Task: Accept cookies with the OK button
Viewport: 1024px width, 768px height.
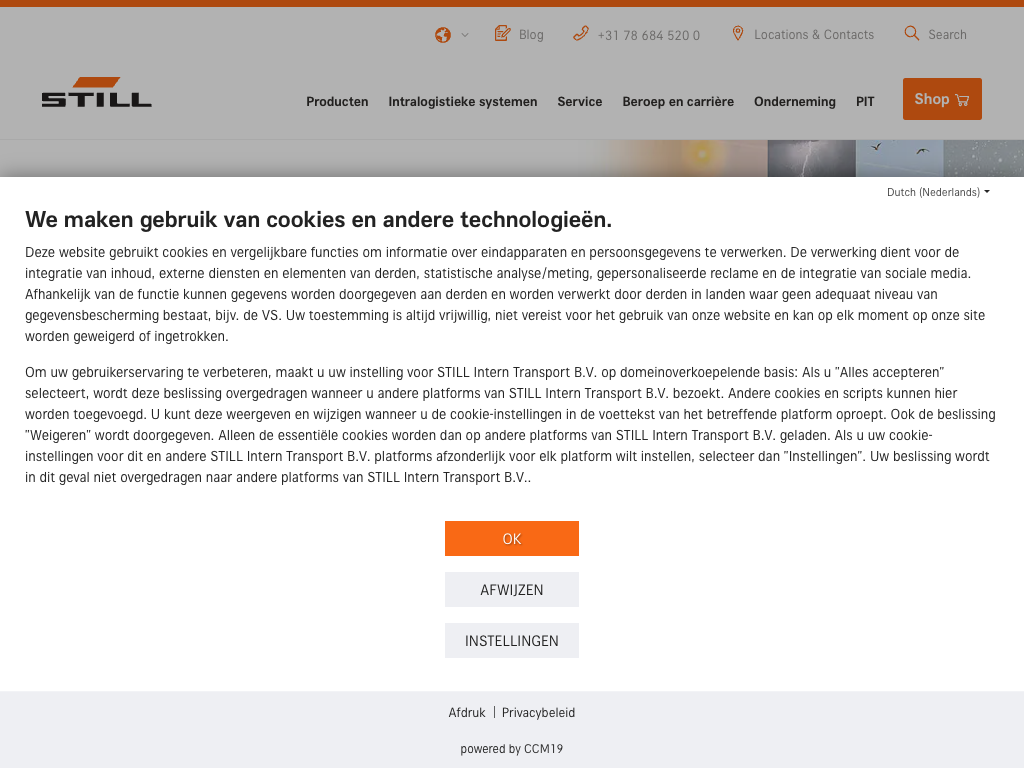Action: pos(512,539)
